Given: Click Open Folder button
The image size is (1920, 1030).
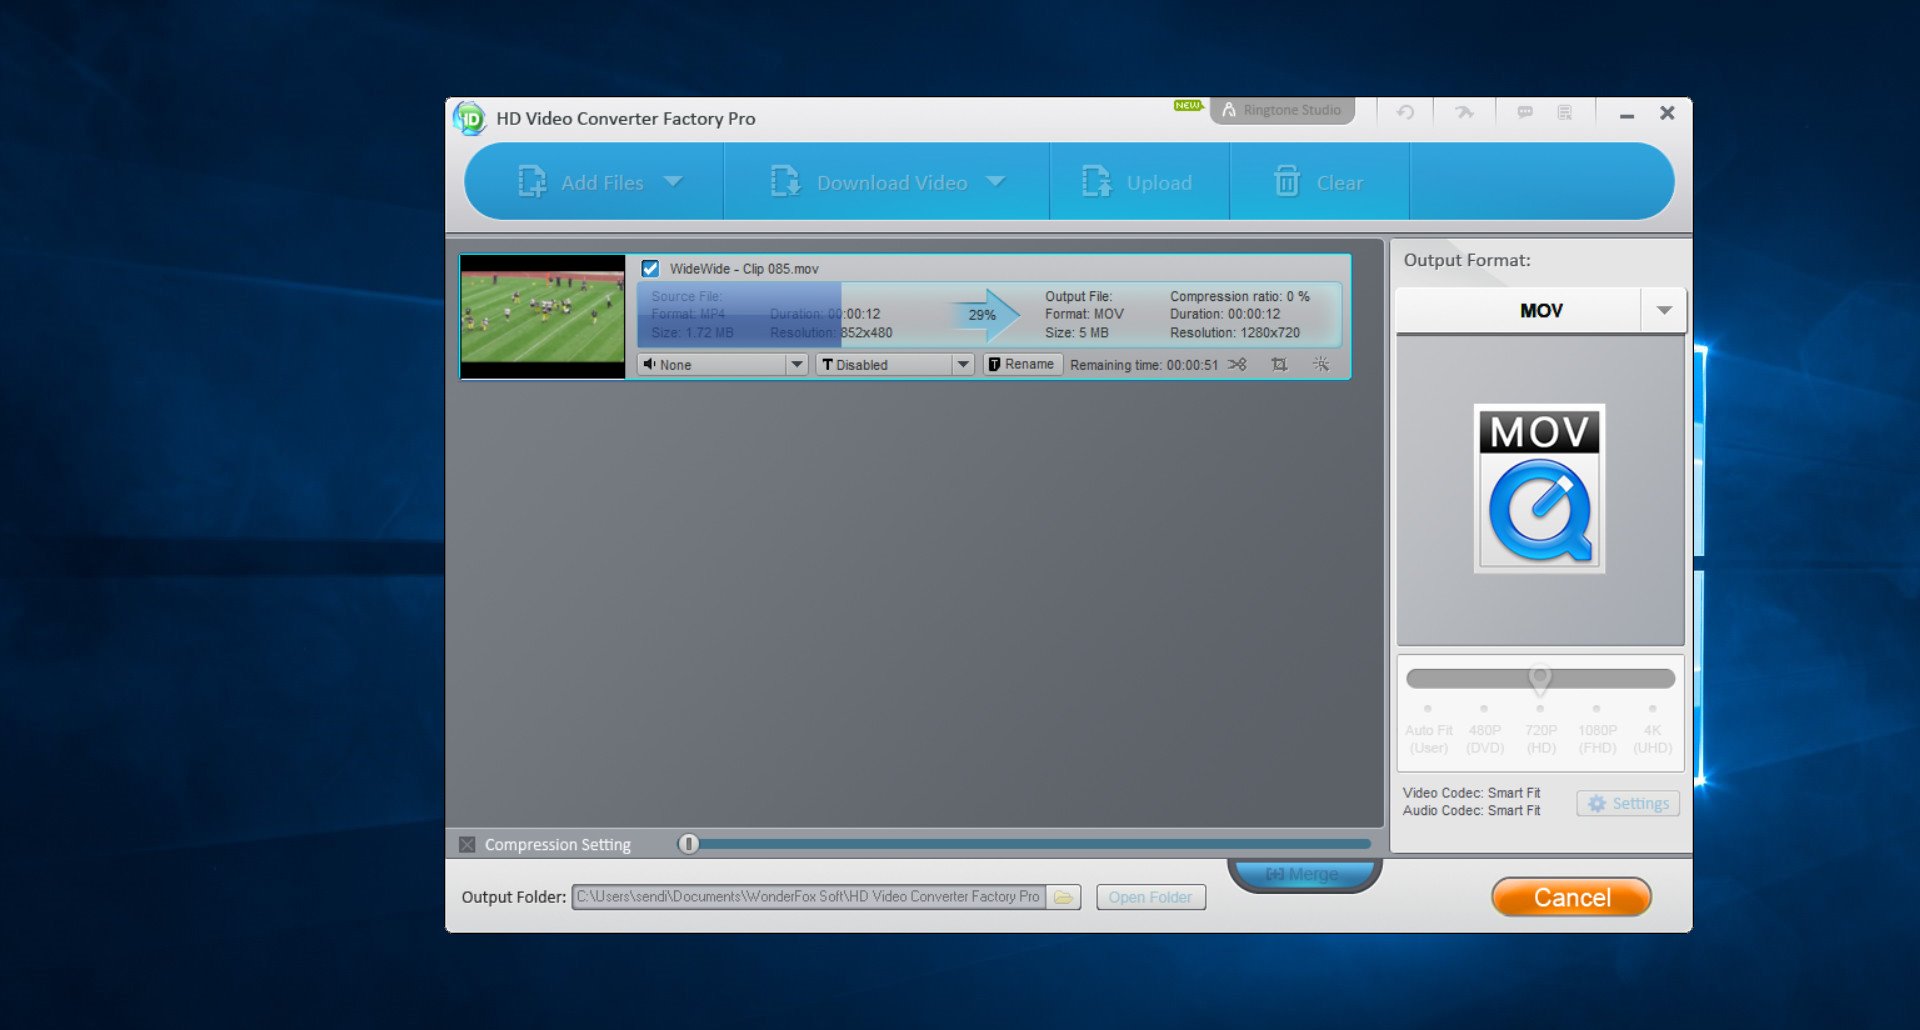Looking at the screenshot, I should pos(1150,897).
